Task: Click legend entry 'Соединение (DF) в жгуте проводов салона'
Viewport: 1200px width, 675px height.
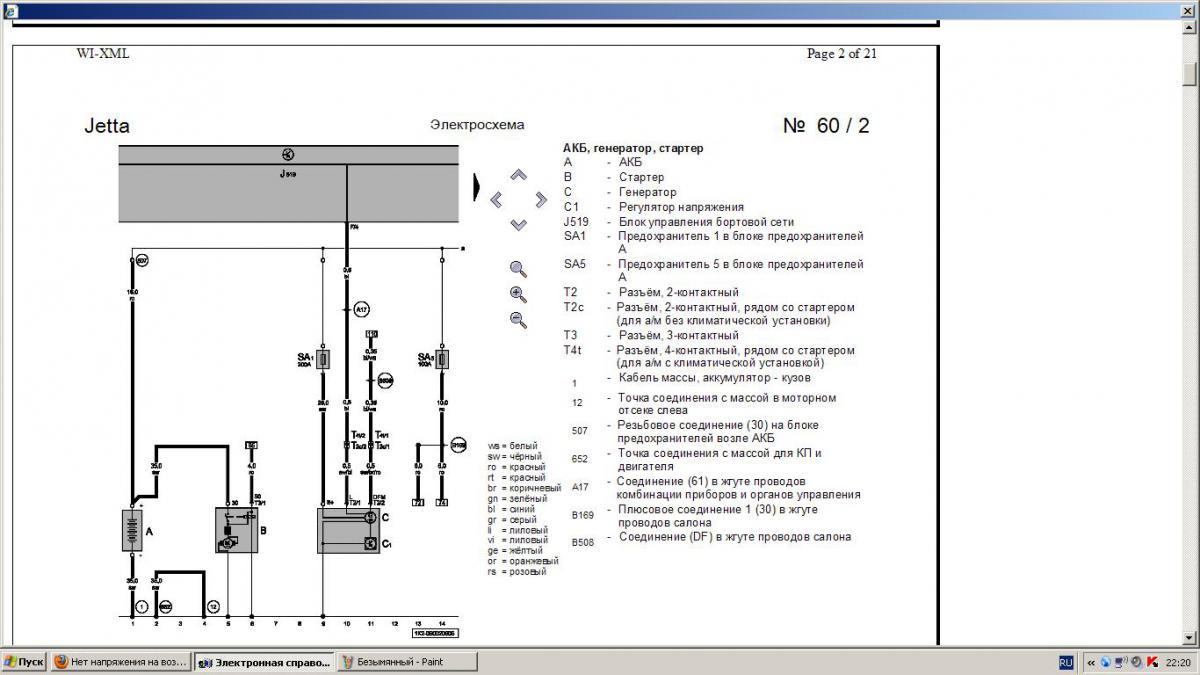Action: point(735,537)
